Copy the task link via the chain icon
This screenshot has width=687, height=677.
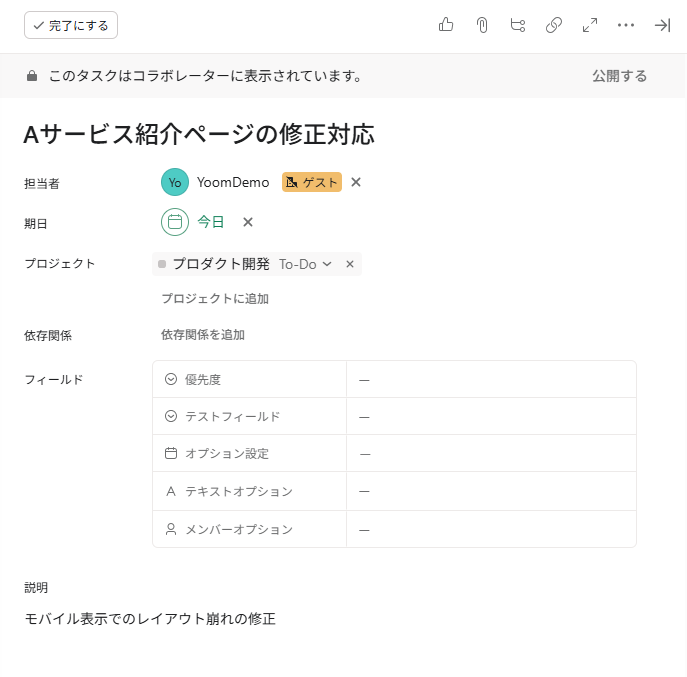click(554, 25)
